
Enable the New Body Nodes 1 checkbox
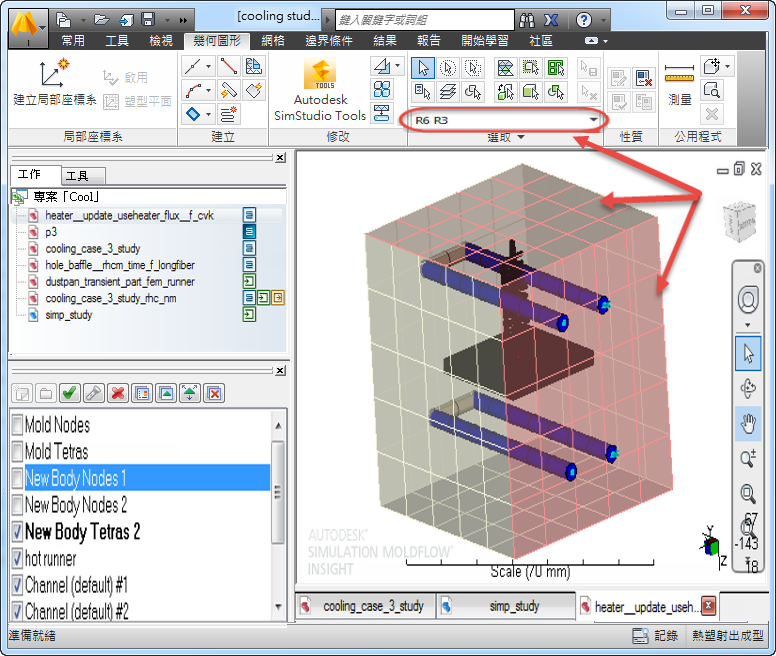(x=18, y=478)
